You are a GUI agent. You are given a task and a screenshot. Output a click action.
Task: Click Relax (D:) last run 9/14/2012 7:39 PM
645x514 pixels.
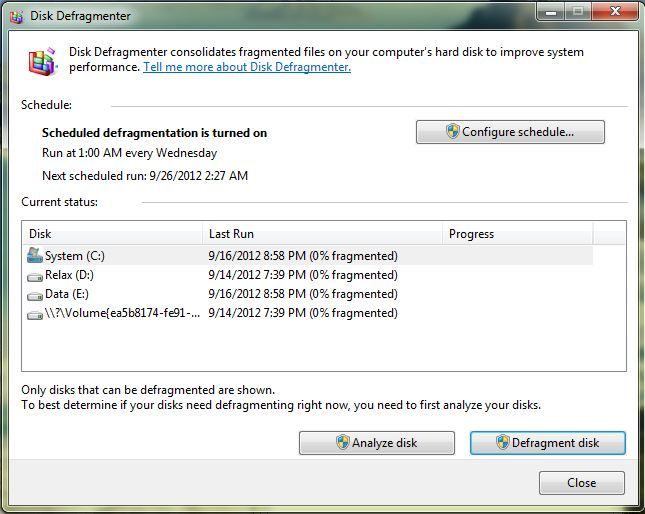tap(303, 275)
